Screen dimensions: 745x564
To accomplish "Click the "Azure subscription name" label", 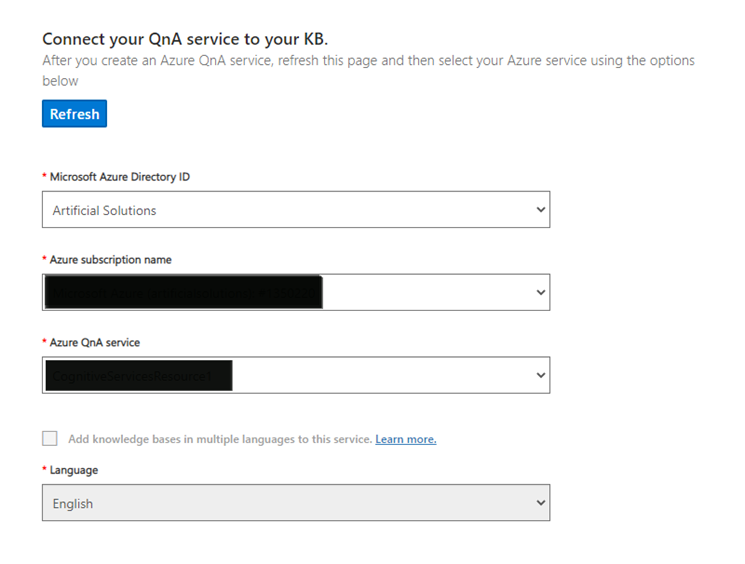I will 110,260.
